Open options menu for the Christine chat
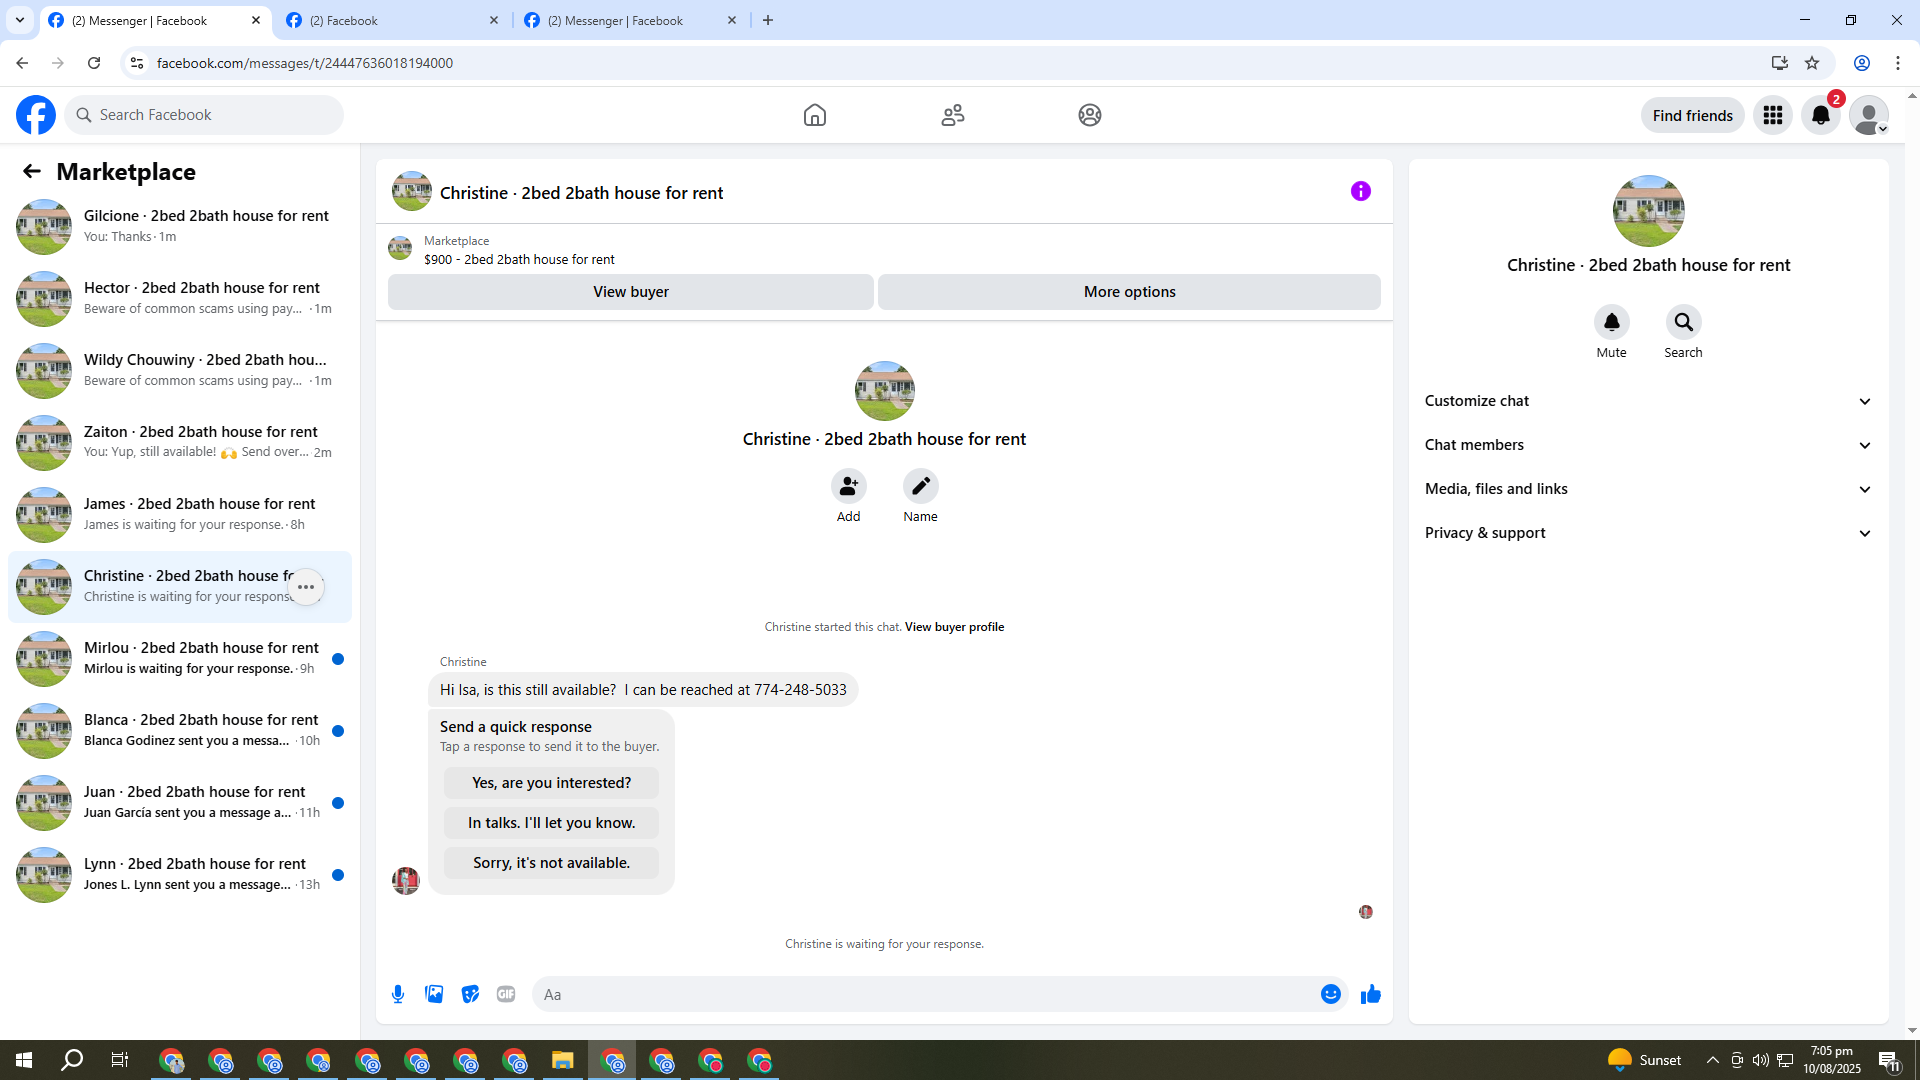Screen dimensions: 1920x1080 [x=306, y=587]
